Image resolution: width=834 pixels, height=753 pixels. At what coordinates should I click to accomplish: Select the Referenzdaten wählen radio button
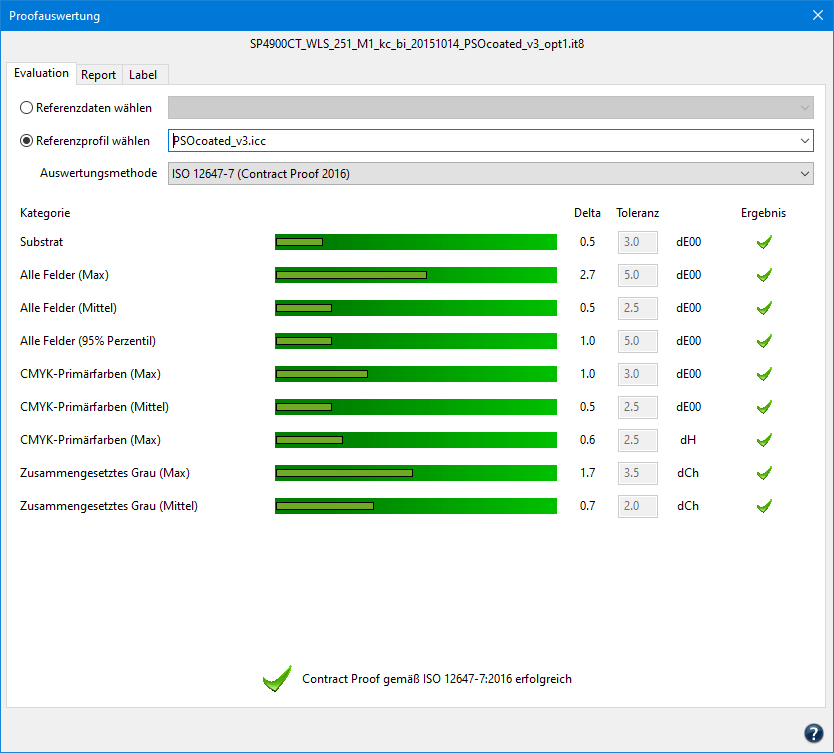[27, 108]
